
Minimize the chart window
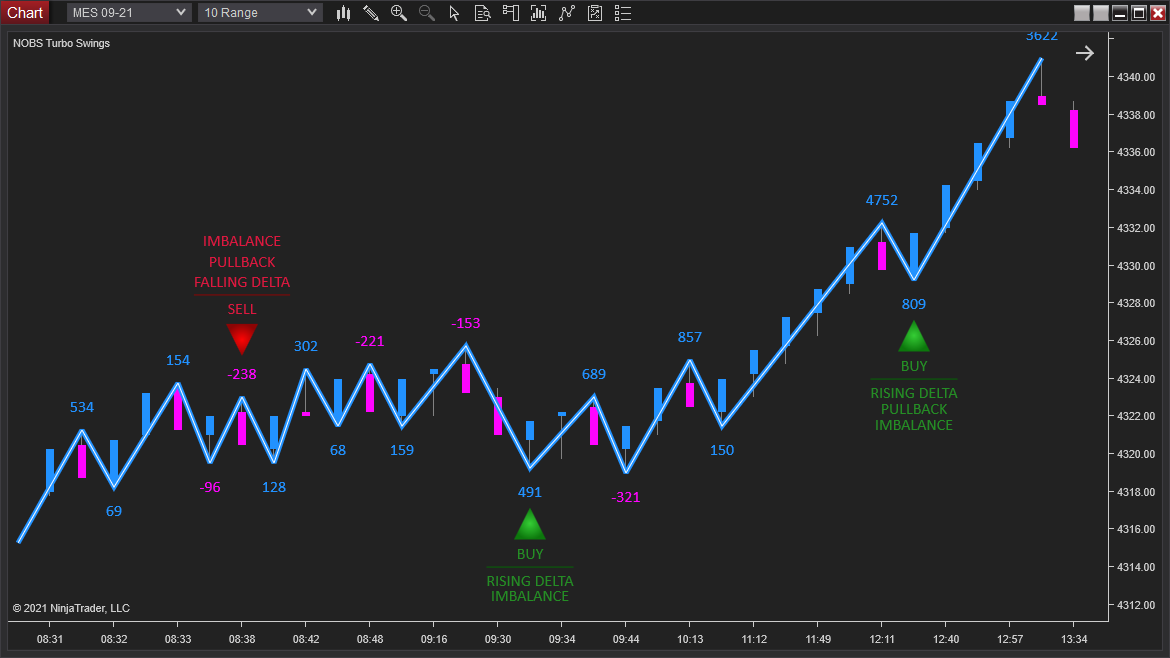[x=1119, y=13]
